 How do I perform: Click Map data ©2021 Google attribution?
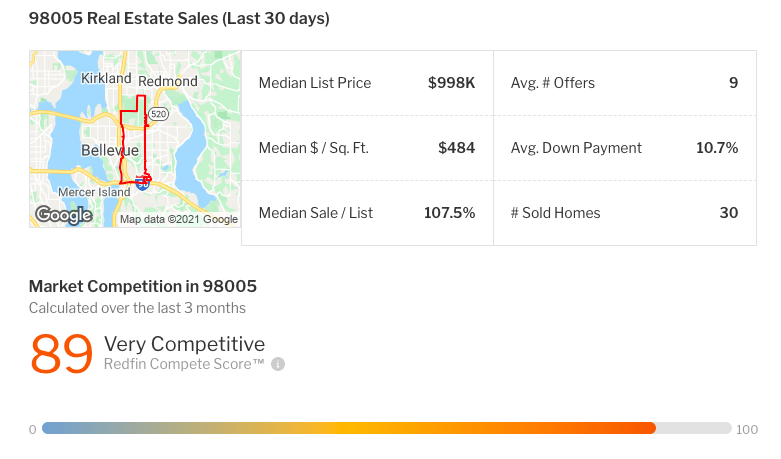(x=179, y=220)
